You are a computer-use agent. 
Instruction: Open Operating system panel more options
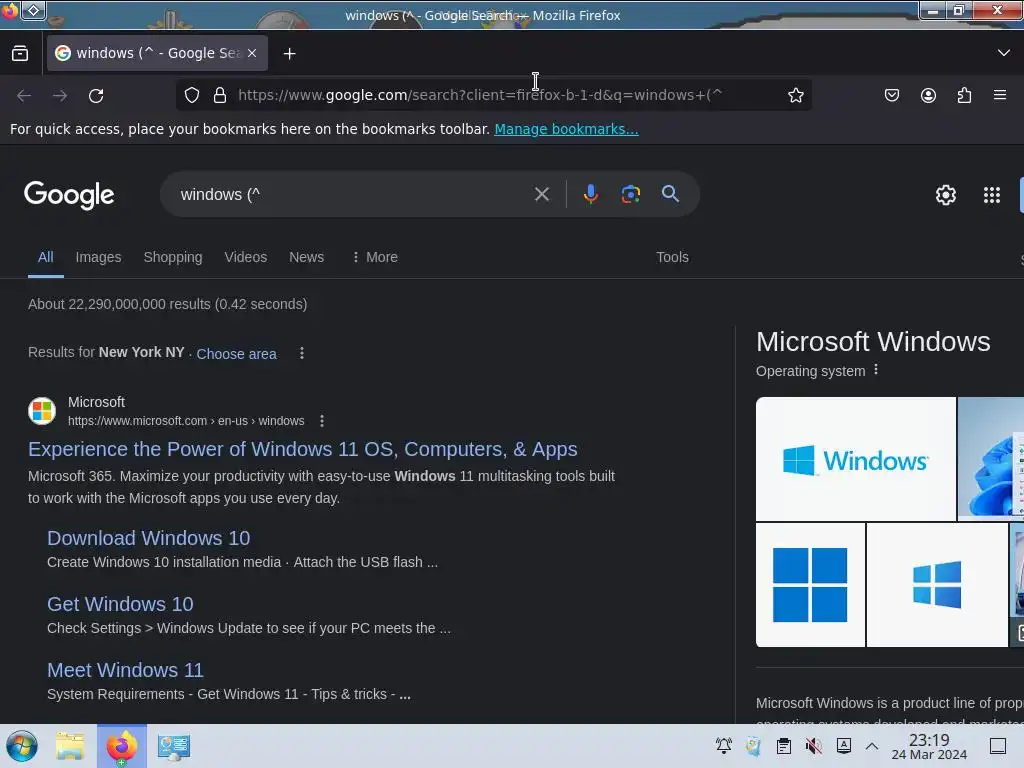pos(876,370)
